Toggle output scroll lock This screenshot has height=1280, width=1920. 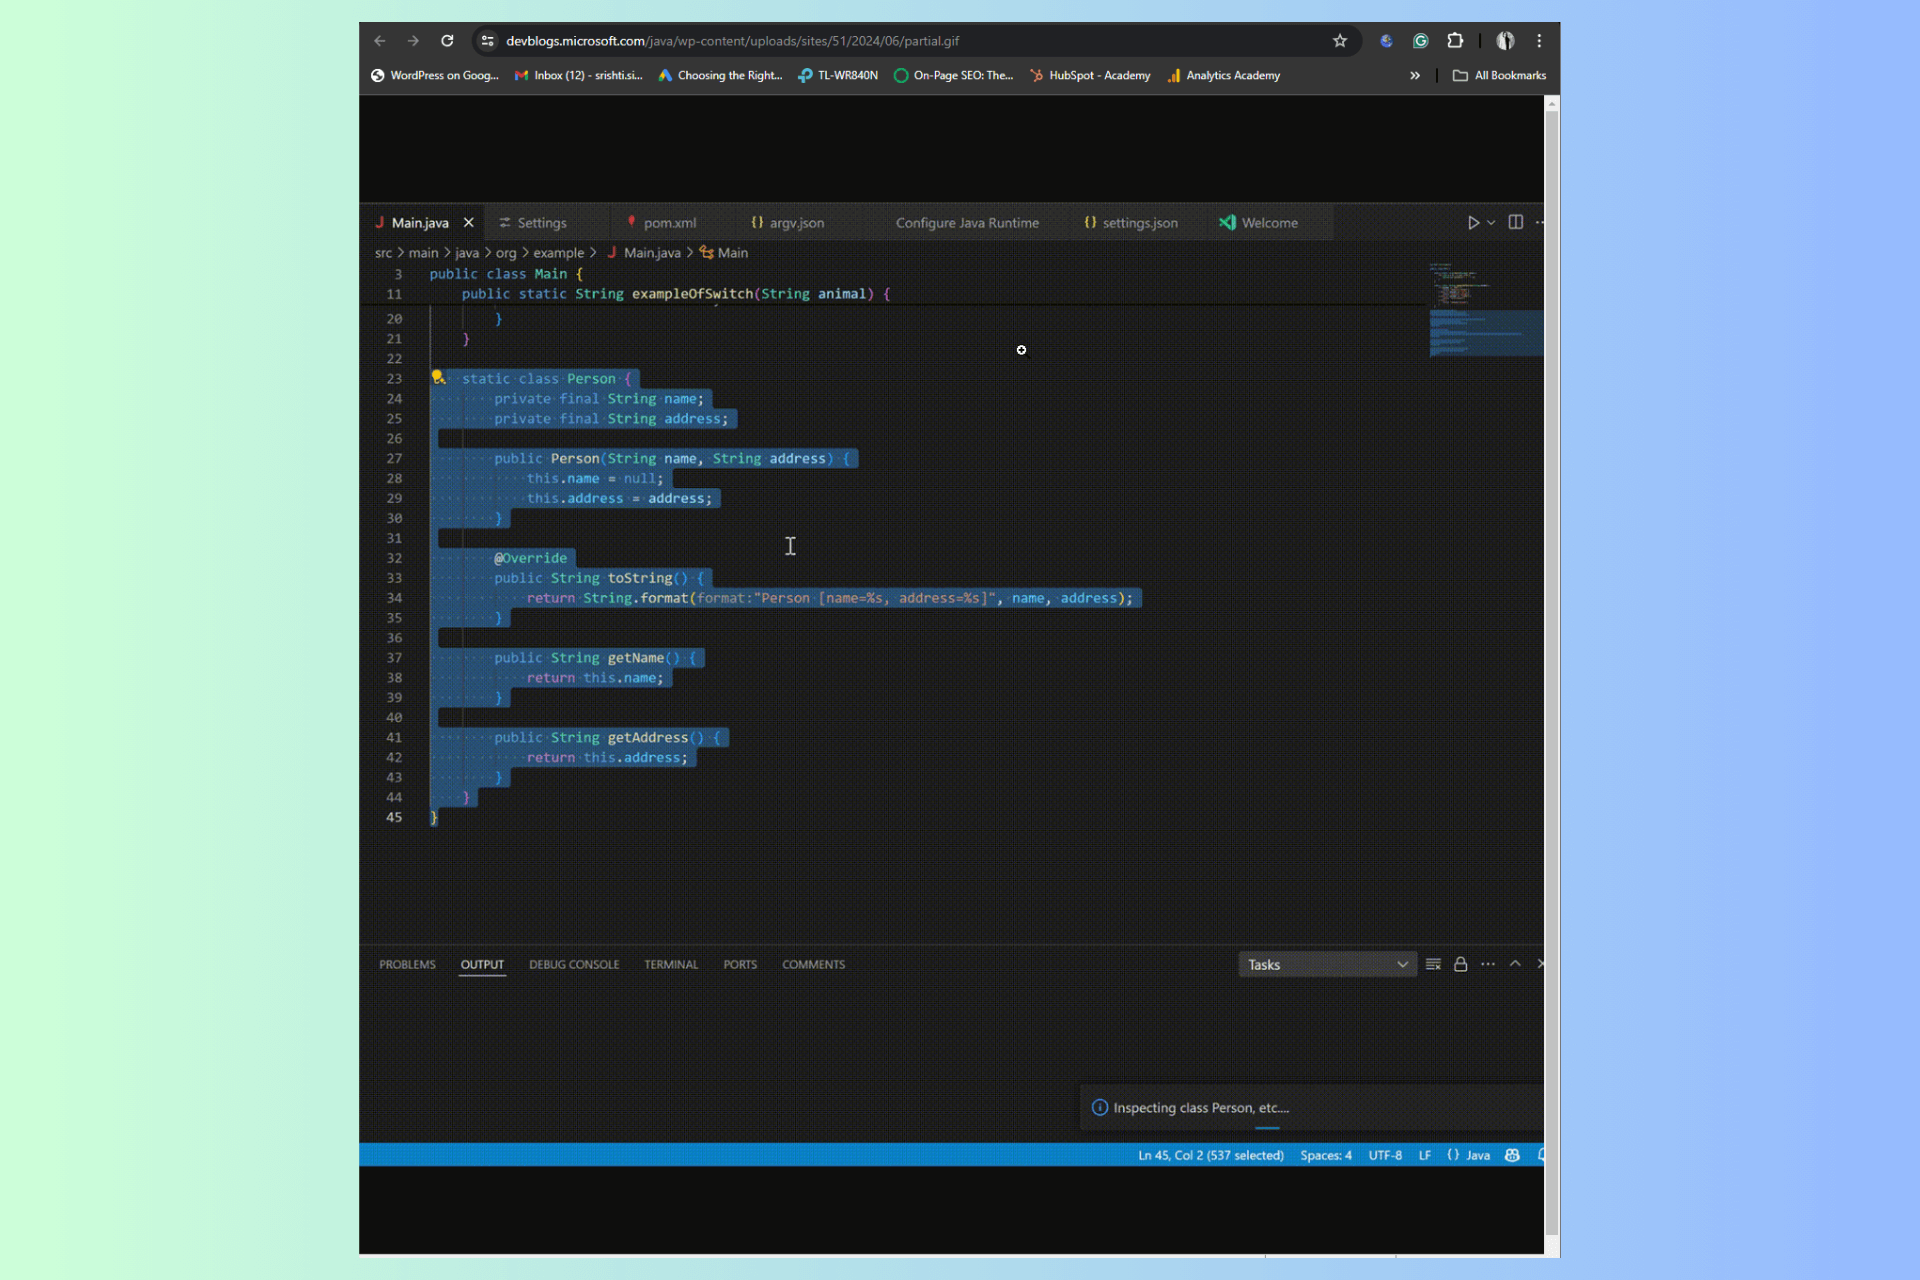coord(1460,964)
